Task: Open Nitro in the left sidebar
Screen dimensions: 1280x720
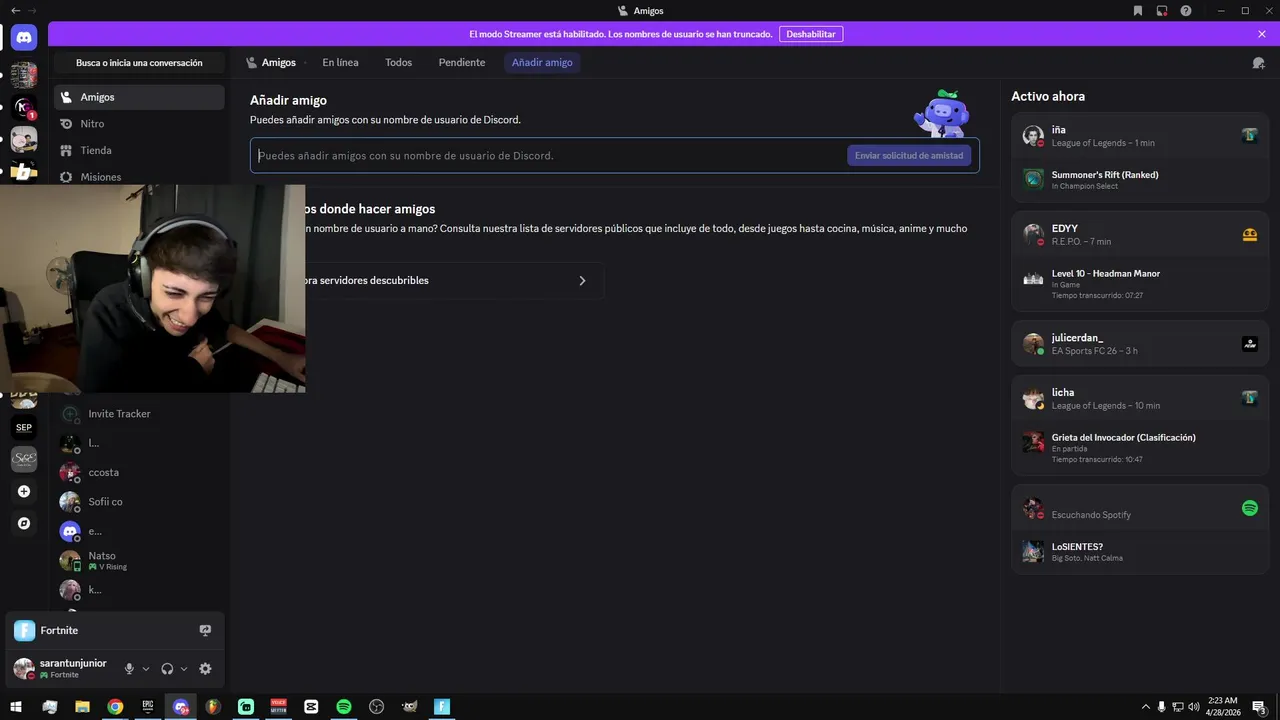Action: coord(139,124)
